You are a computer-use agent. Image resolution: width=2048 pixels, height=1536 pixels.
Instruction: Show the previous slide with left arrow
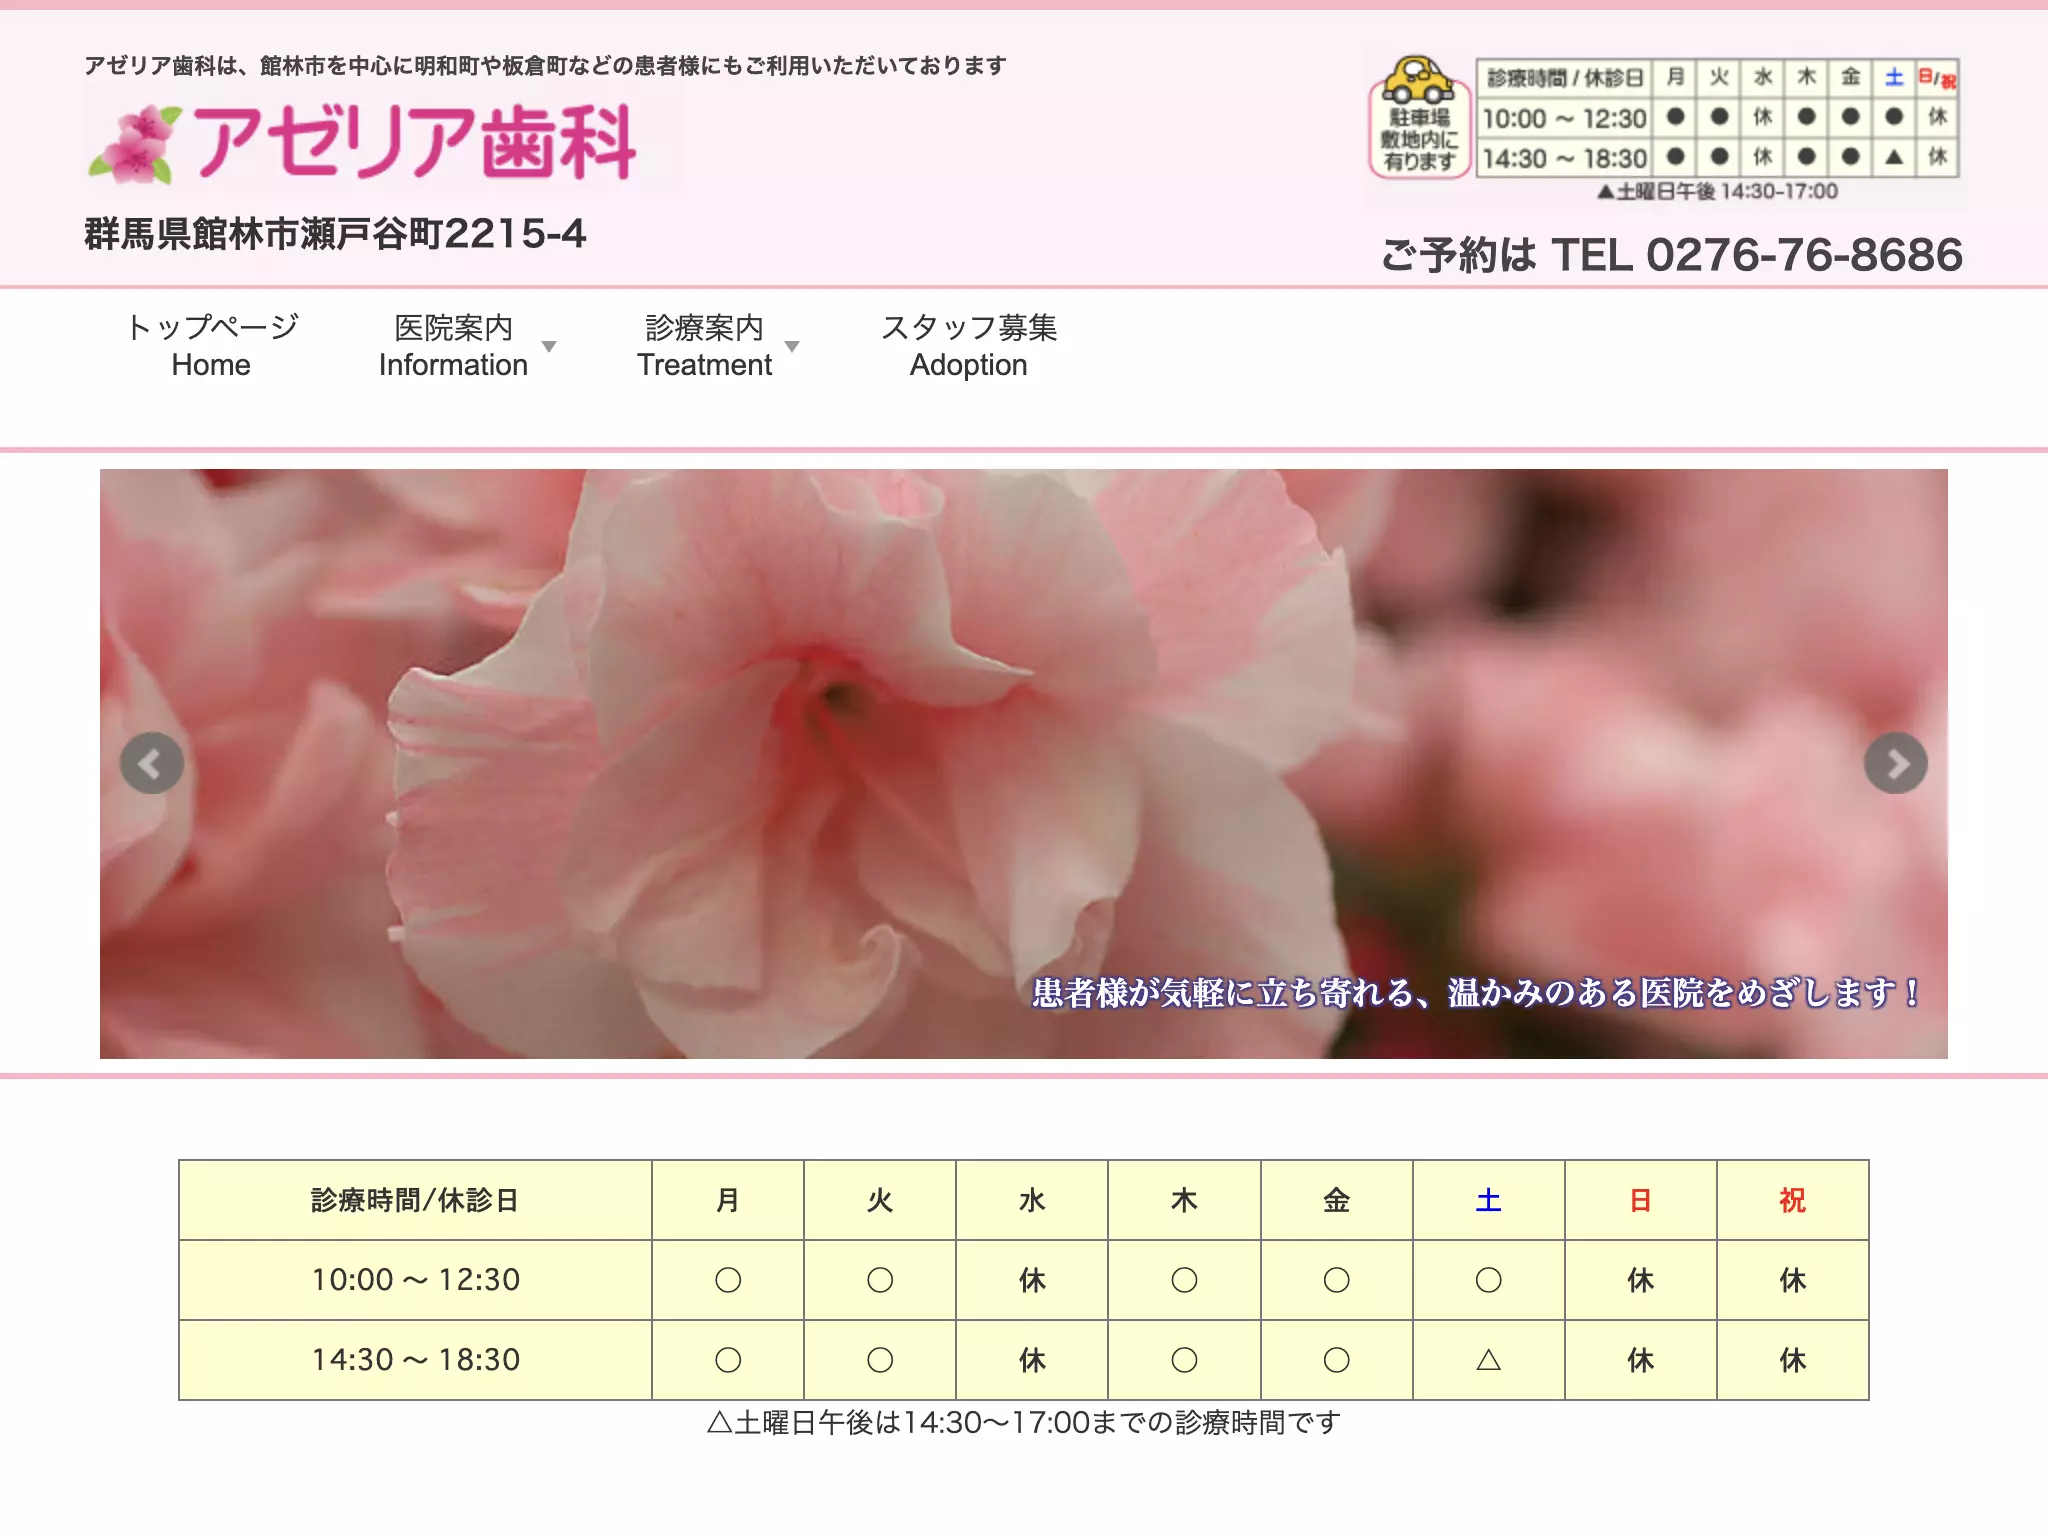[152, 764]
